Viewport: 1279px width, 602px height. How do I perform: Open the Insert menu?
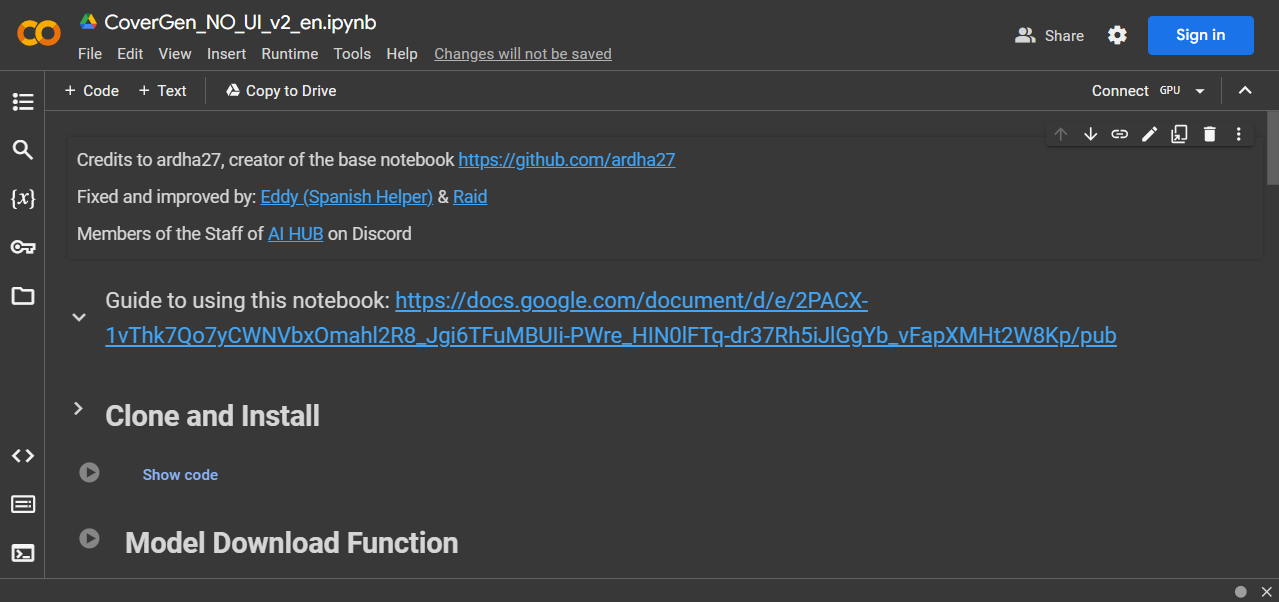pyautogui.click(x=227, y=54)
